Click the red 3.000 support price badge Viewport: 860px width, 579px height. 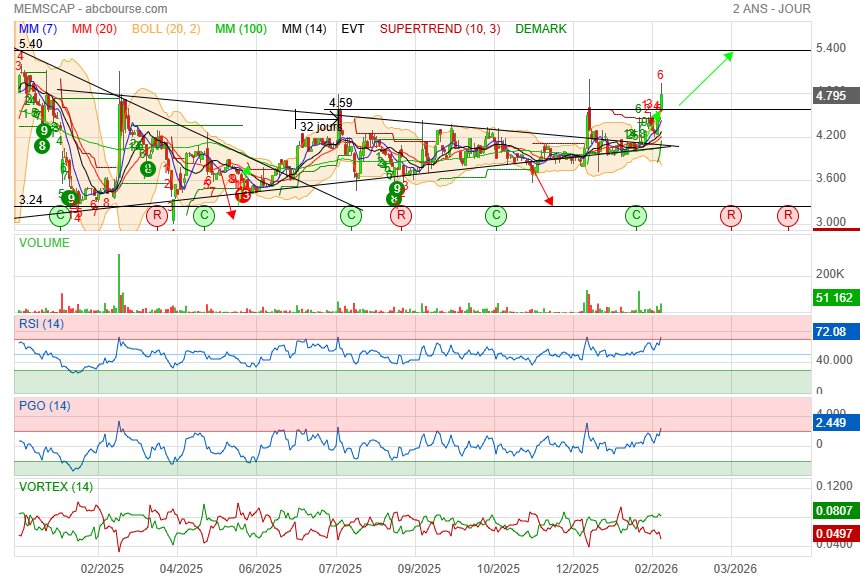tap(832, 222)
